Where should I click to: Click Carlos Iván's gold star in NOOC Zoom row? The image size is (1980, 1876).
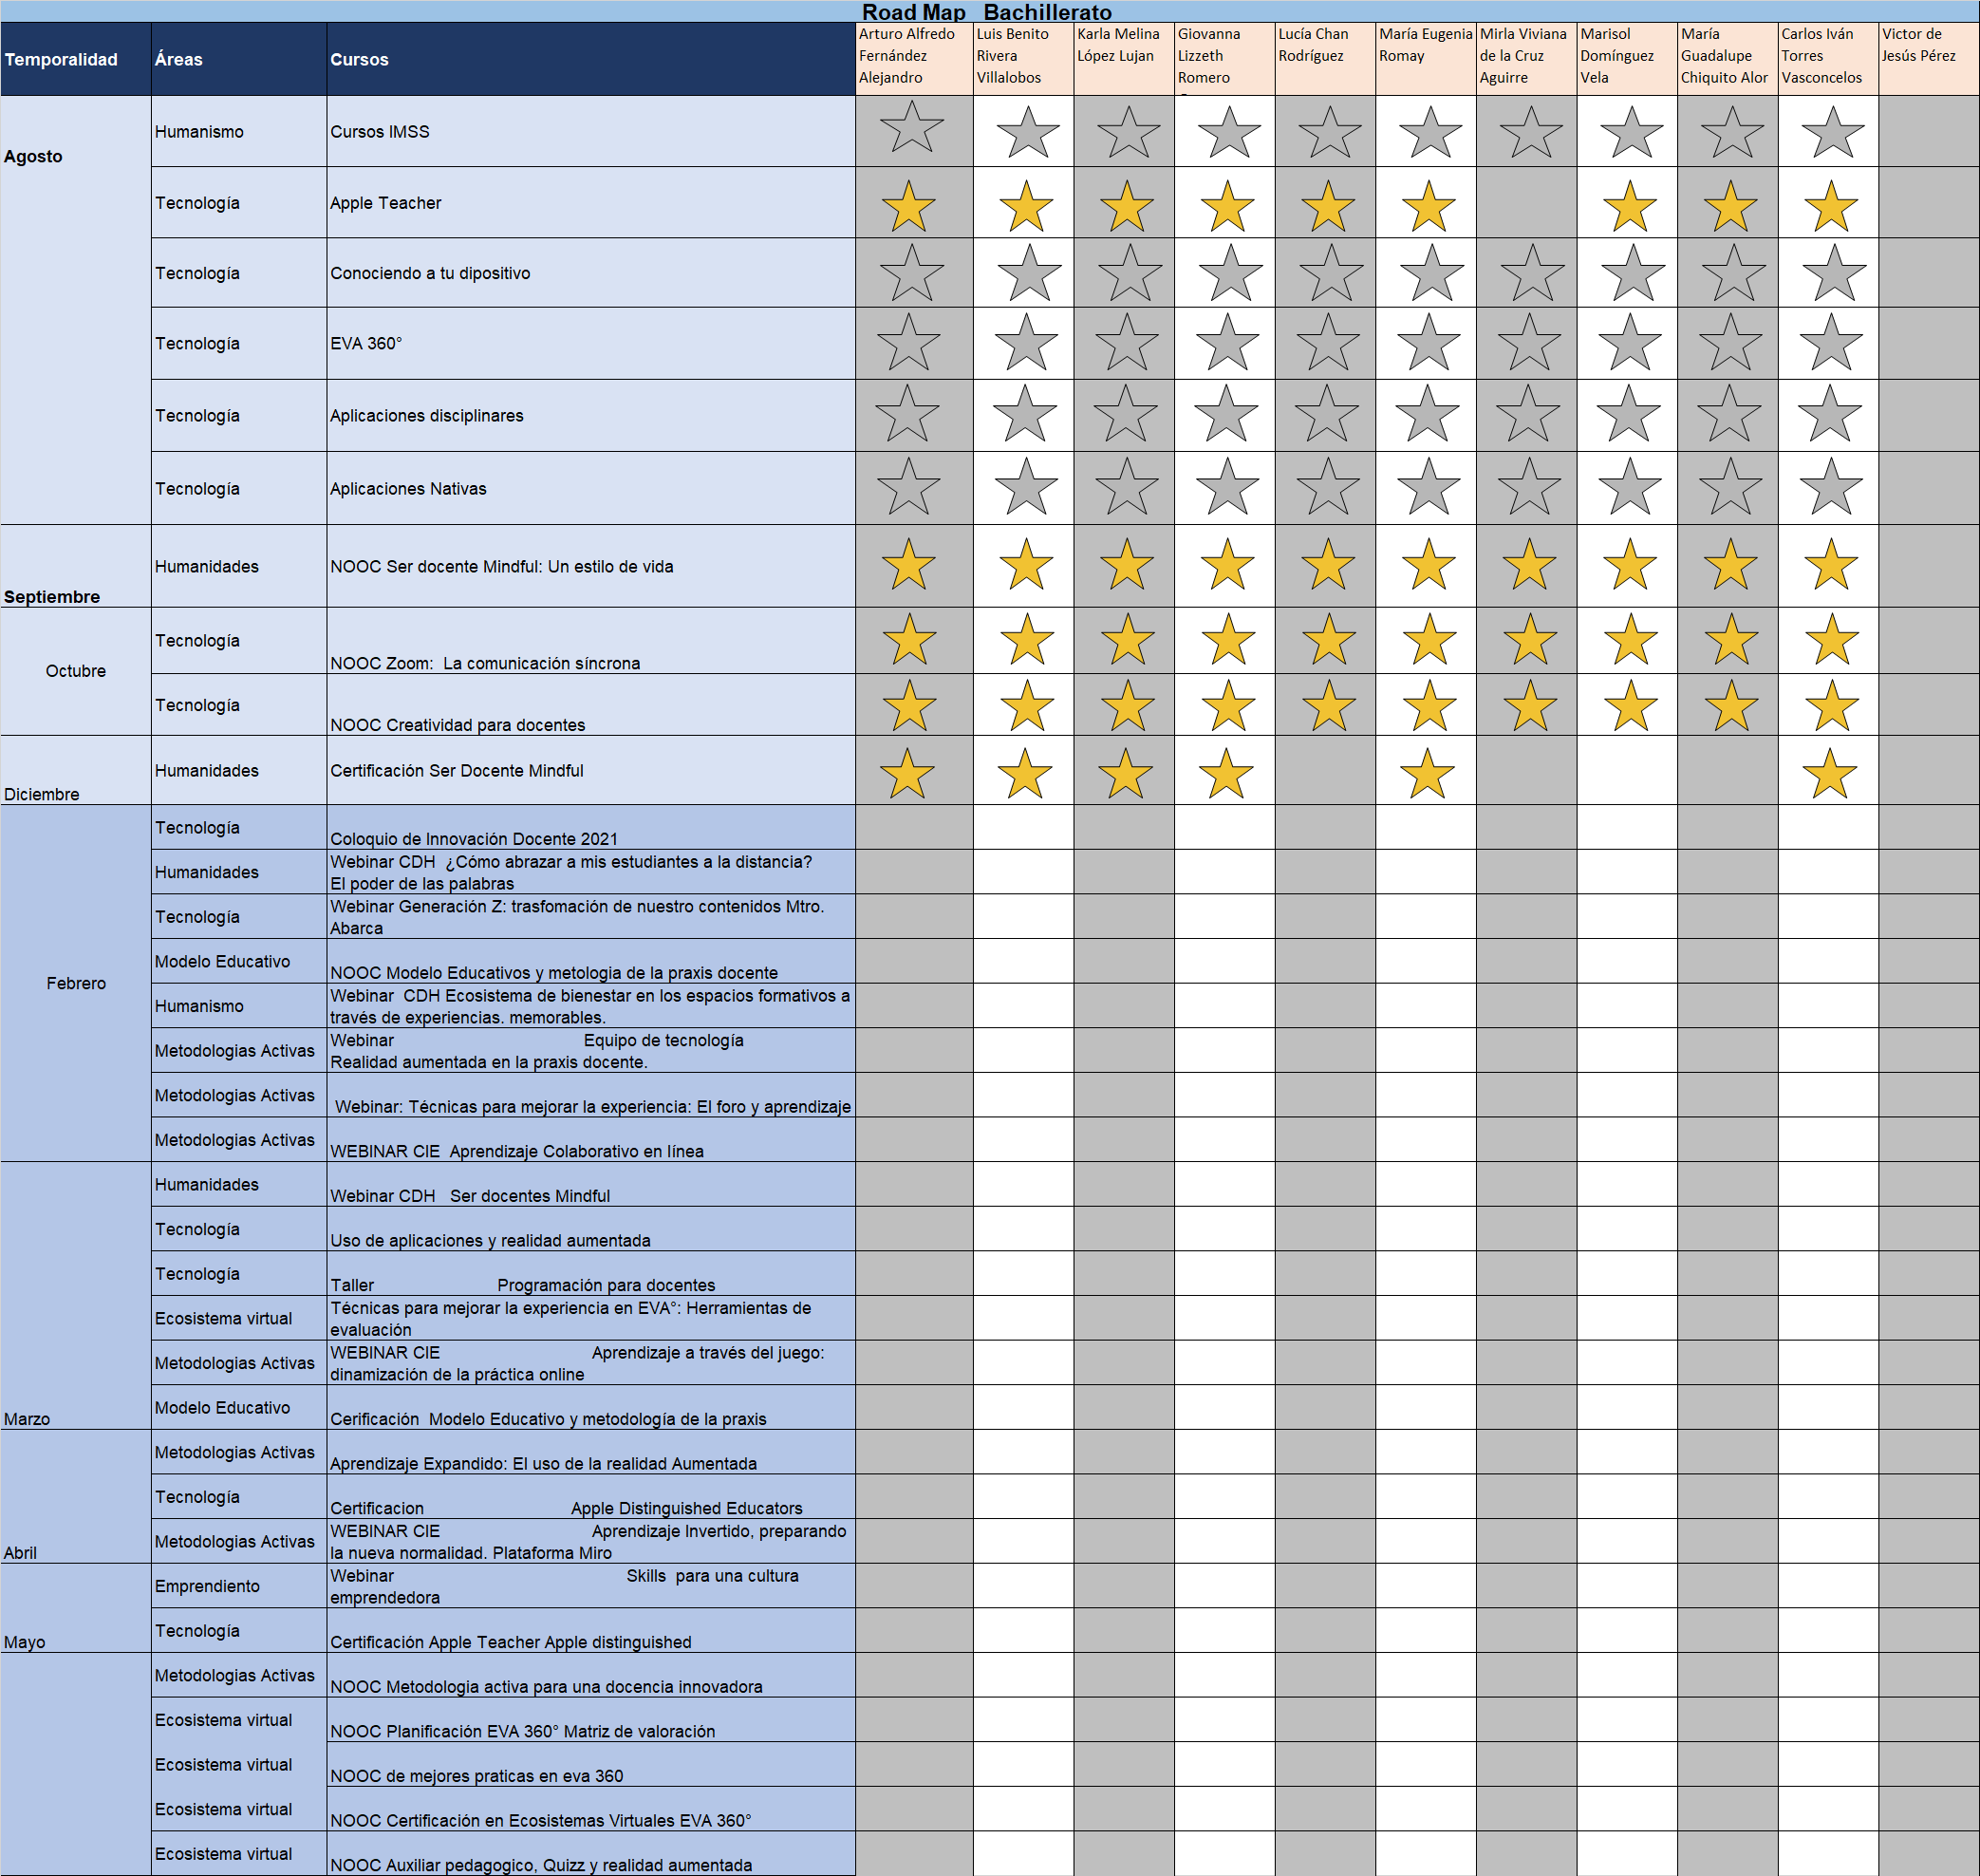coord(1832,639)
